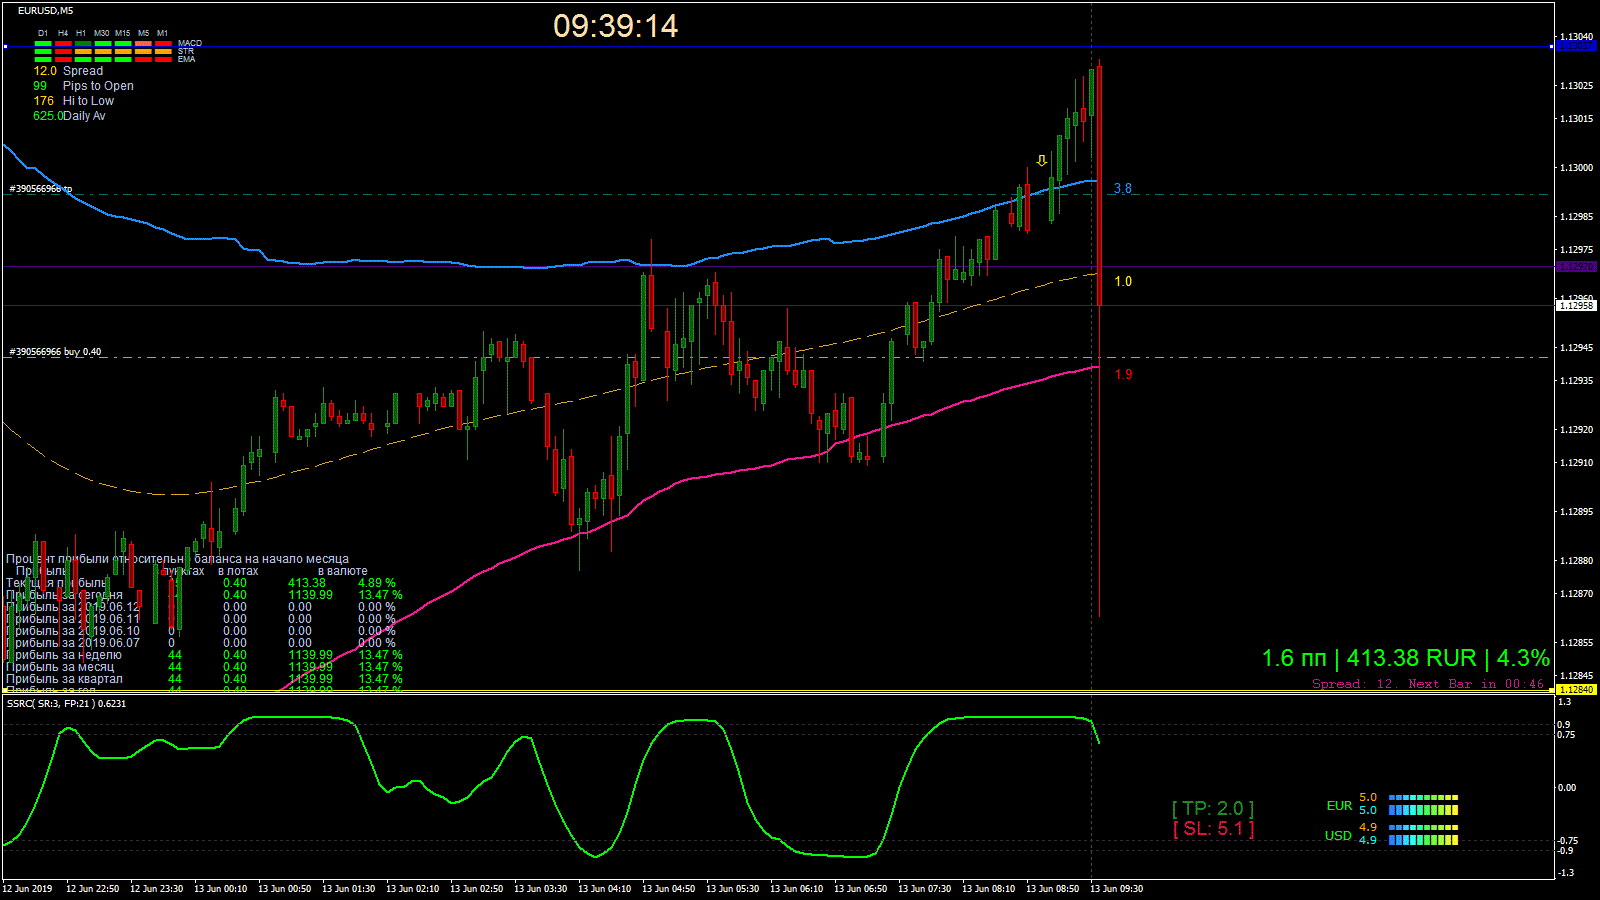Viewport: 1600px width, 900px height.
Task: Click the 4.89 % current profit percentage
Action: 377,583
